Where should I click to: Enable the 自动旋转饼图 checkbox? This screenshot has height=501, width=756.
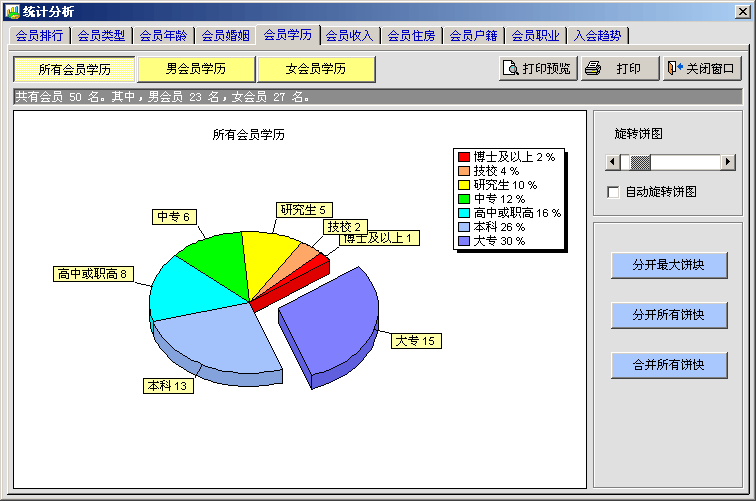613,192
